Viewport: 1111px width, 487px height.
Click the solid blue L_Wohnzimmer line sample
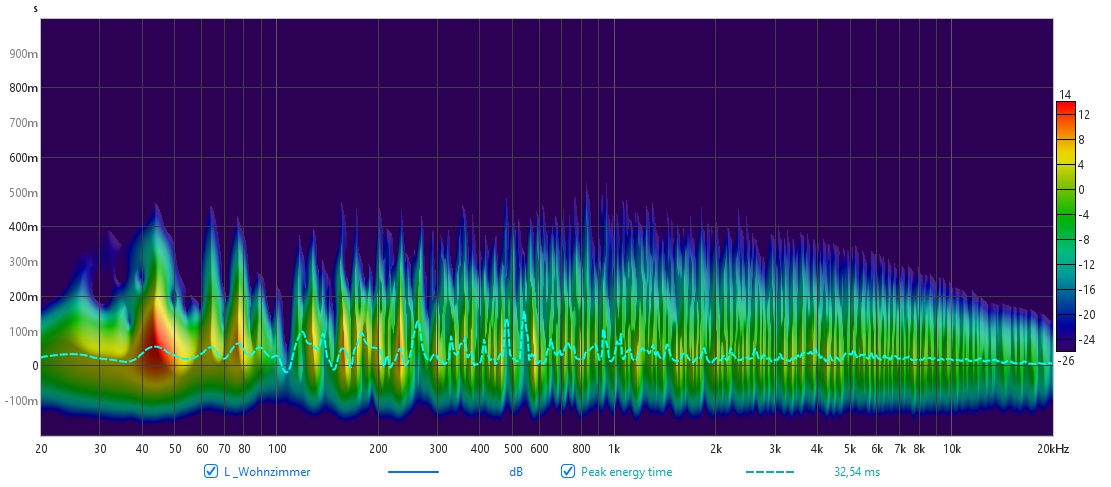pyautogui.click(x=412, y=472)
